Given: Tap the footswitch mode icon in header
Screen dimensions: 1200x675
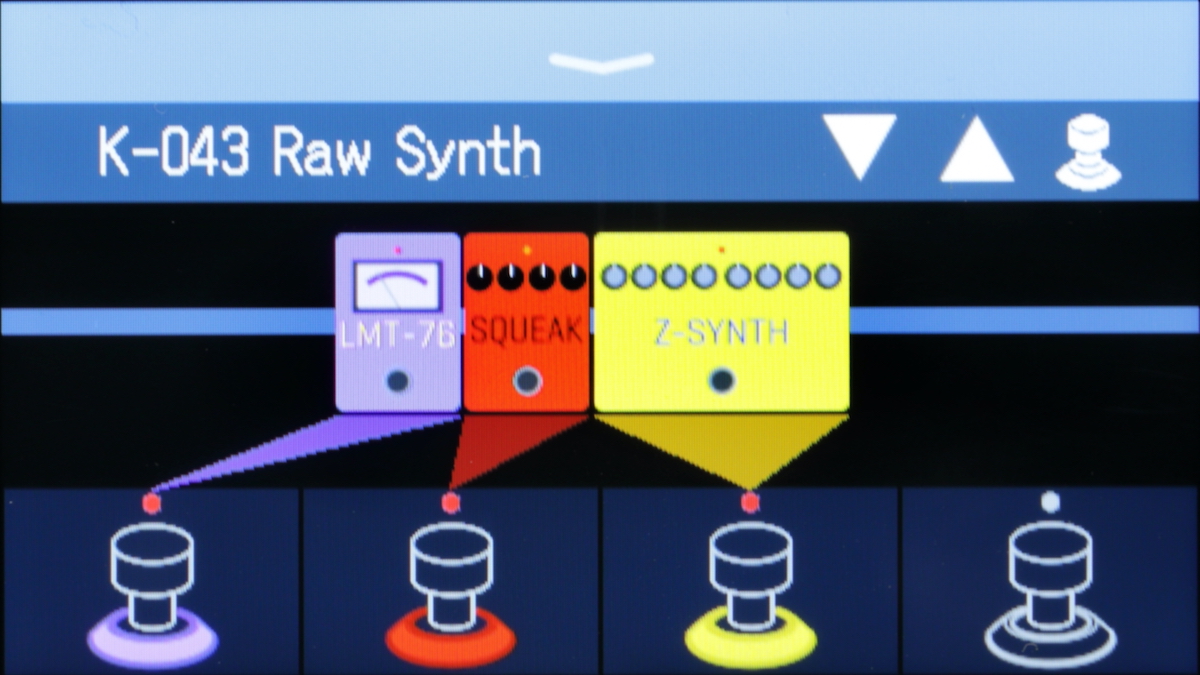Looking at the screenshot, I should [1088, 152].
